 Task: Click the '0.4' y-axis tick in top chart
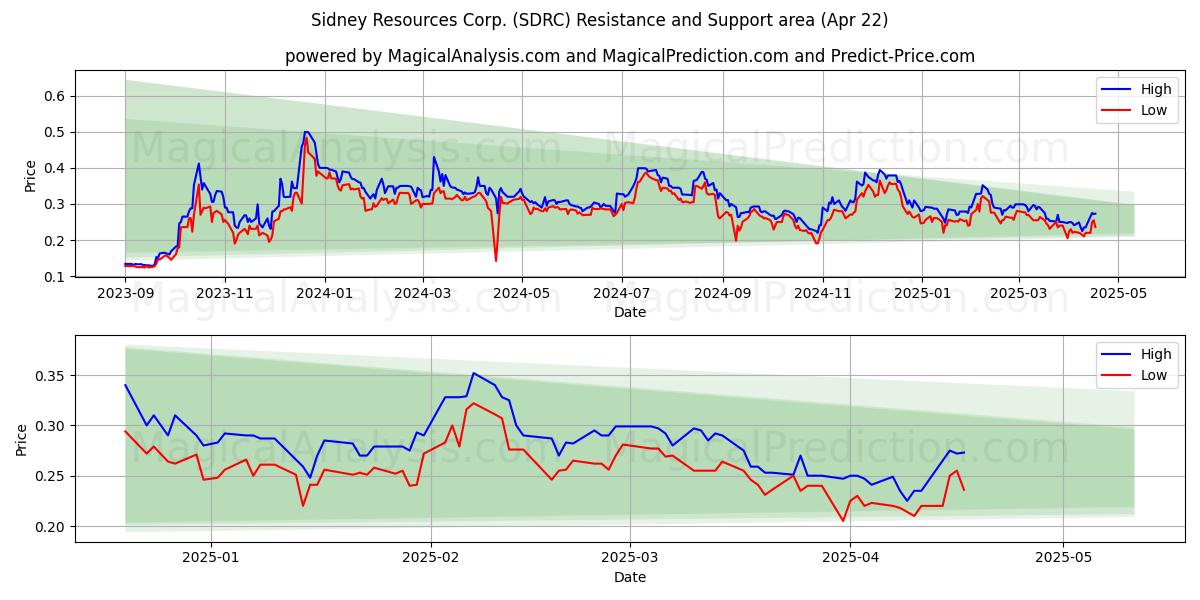click(x=54, y=168)
